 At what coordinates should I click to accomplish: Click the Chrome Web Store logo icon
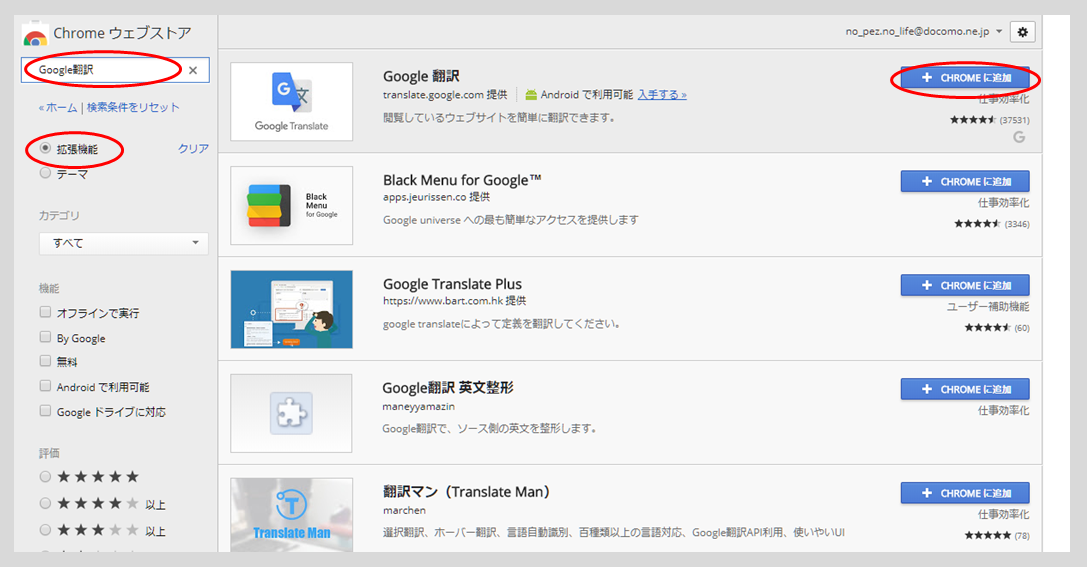point(35,36)
